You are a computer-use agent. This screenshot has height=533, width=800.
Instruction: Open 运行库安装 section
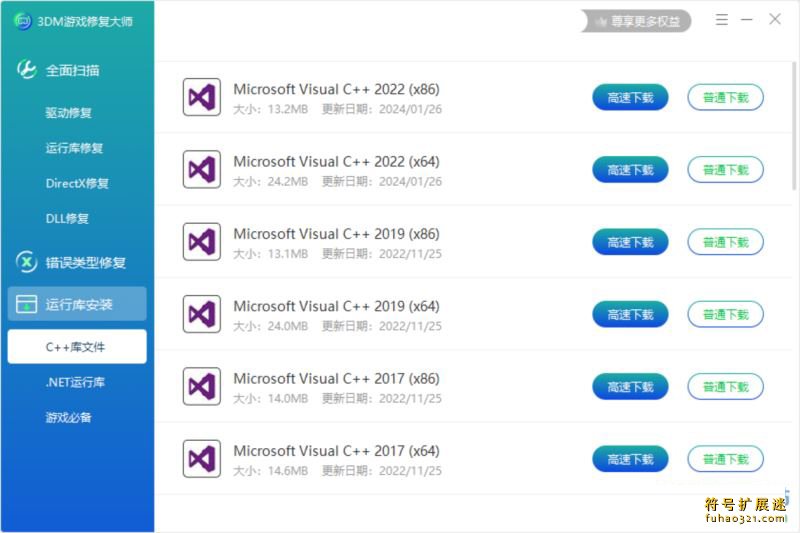(x=77, y=304)
